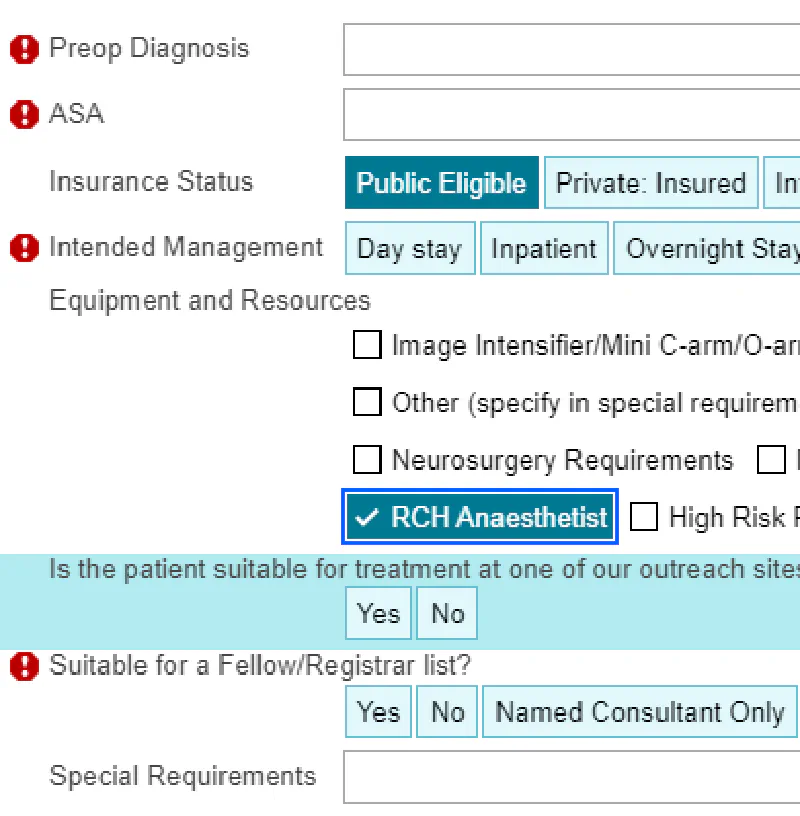The height and width of the screenshot is (816, 800).
Task: Answer No for outreach site suitability
Action: coord(447,613)
